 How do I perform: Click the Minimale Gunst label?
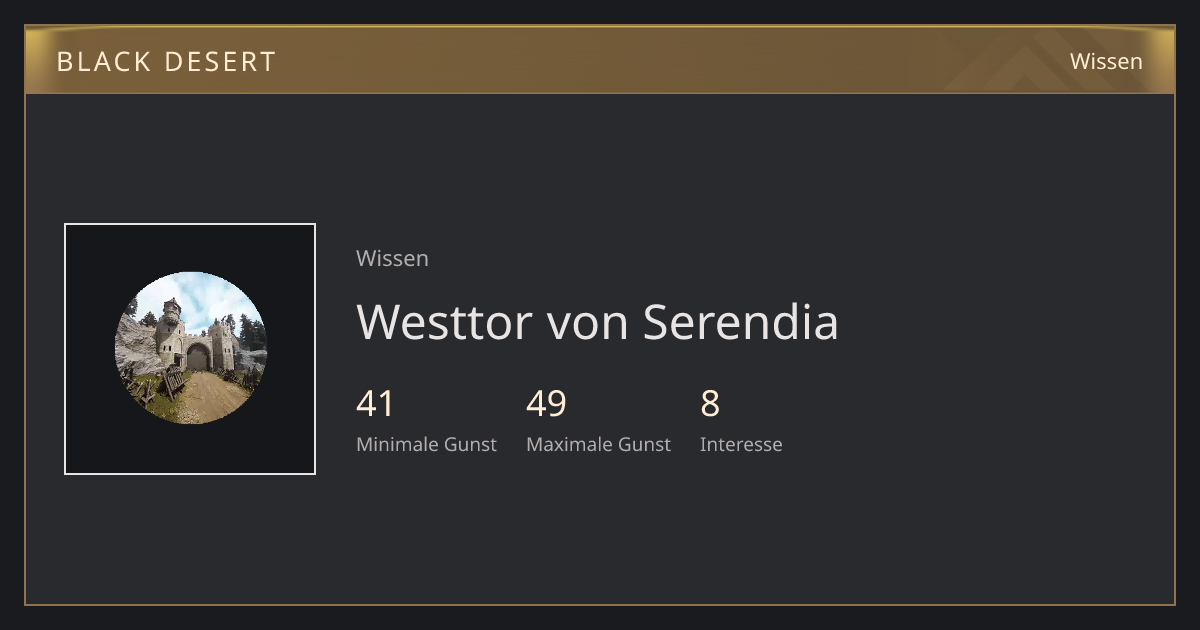426,444
